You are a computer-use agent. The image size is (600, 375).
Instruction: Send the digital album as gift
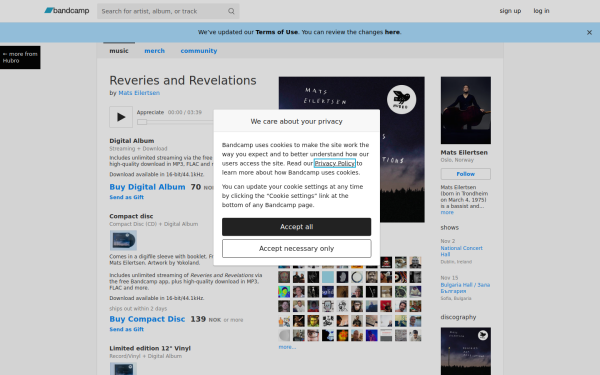click(127, 197)
